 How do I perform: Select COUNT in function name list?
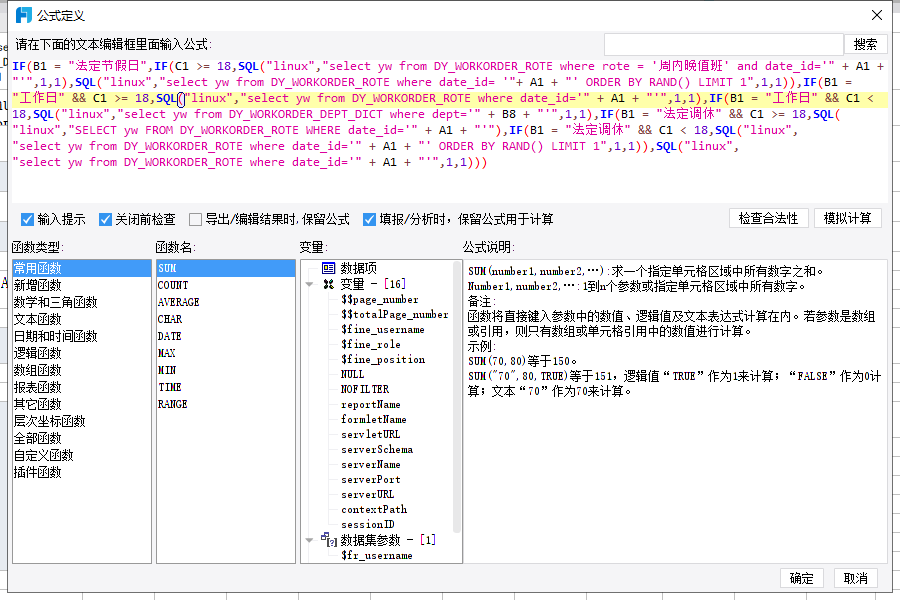point(226,285)
